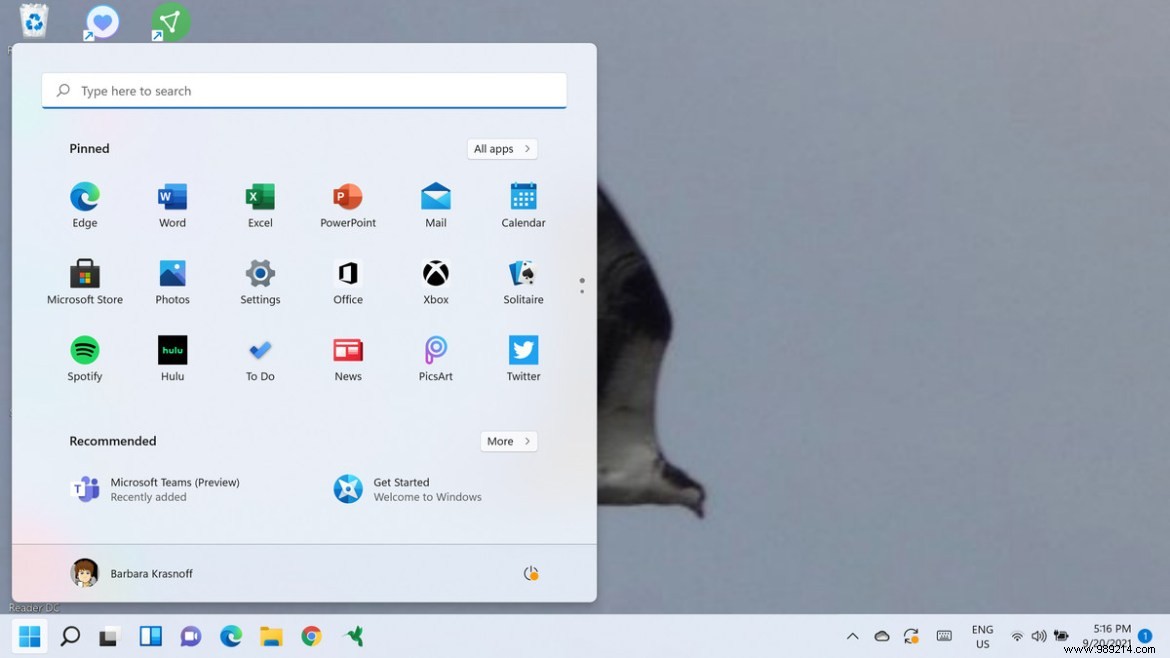The height and width of the screenshot is (658, 1170).
Task: Toggle the Wi-Fi network flyout
Action: pos(1017,636)
